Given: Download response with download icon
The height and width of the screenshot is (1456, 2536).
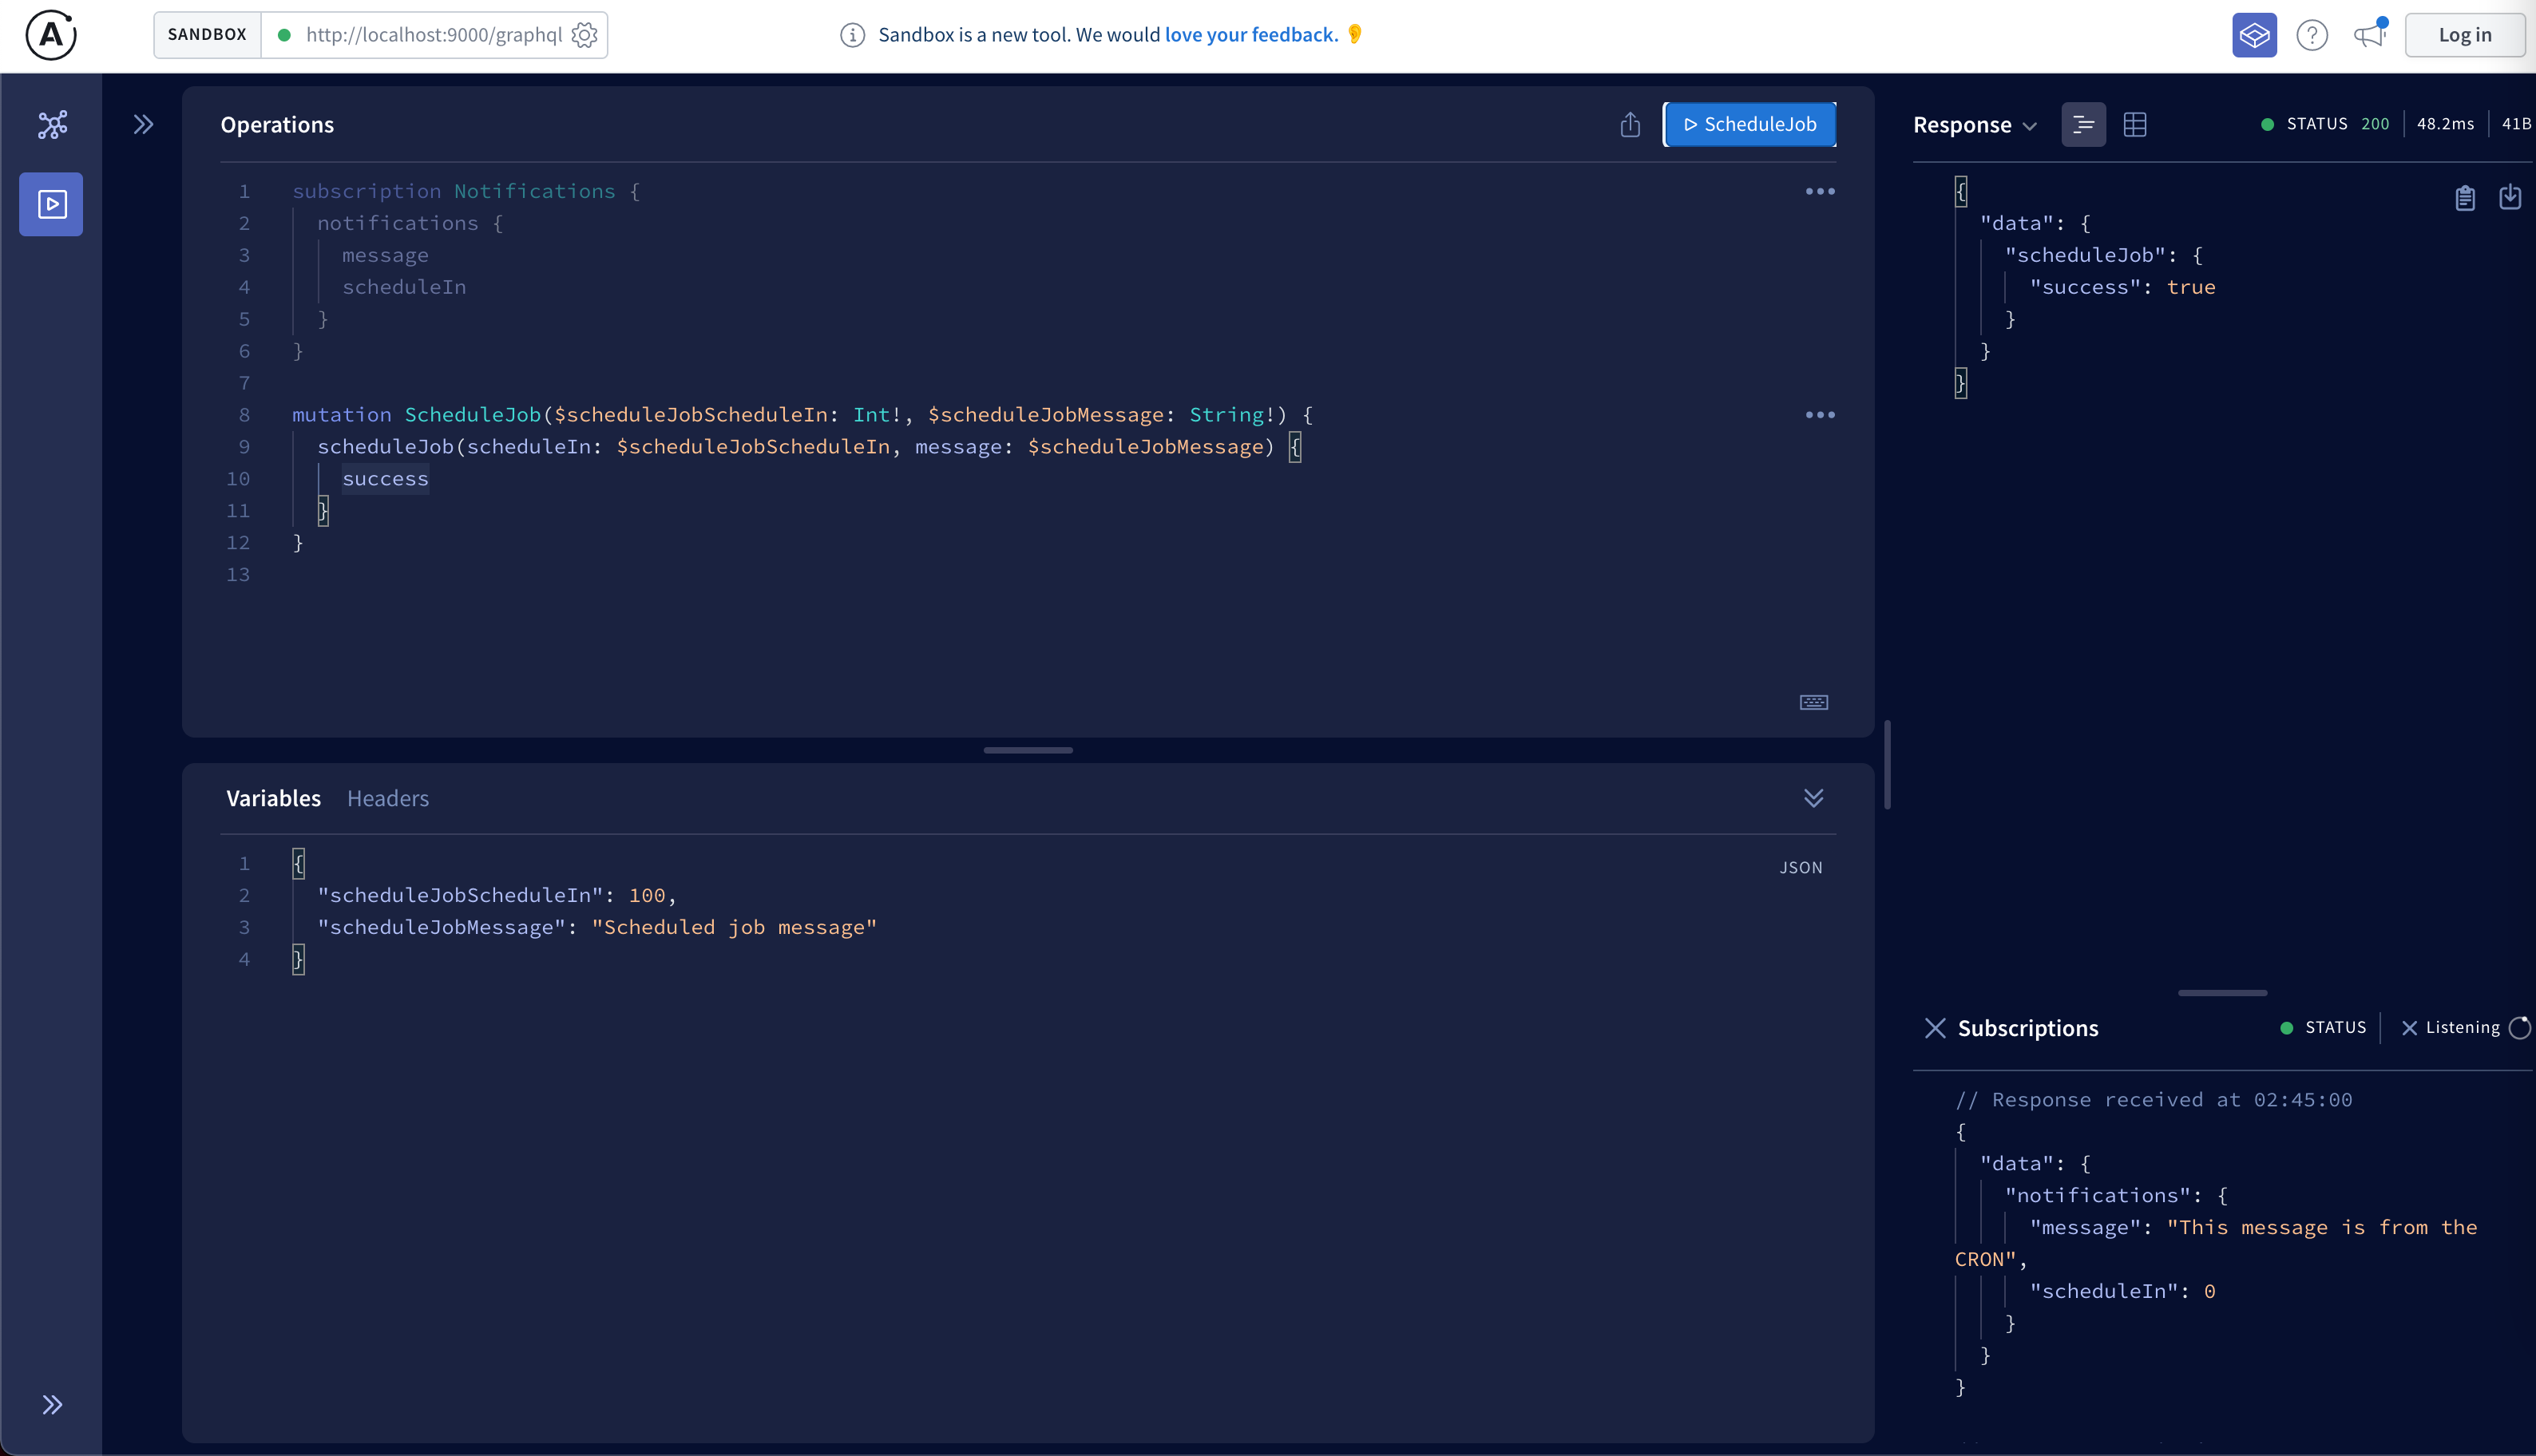Looking at the screenshot, I should 2510,197.
